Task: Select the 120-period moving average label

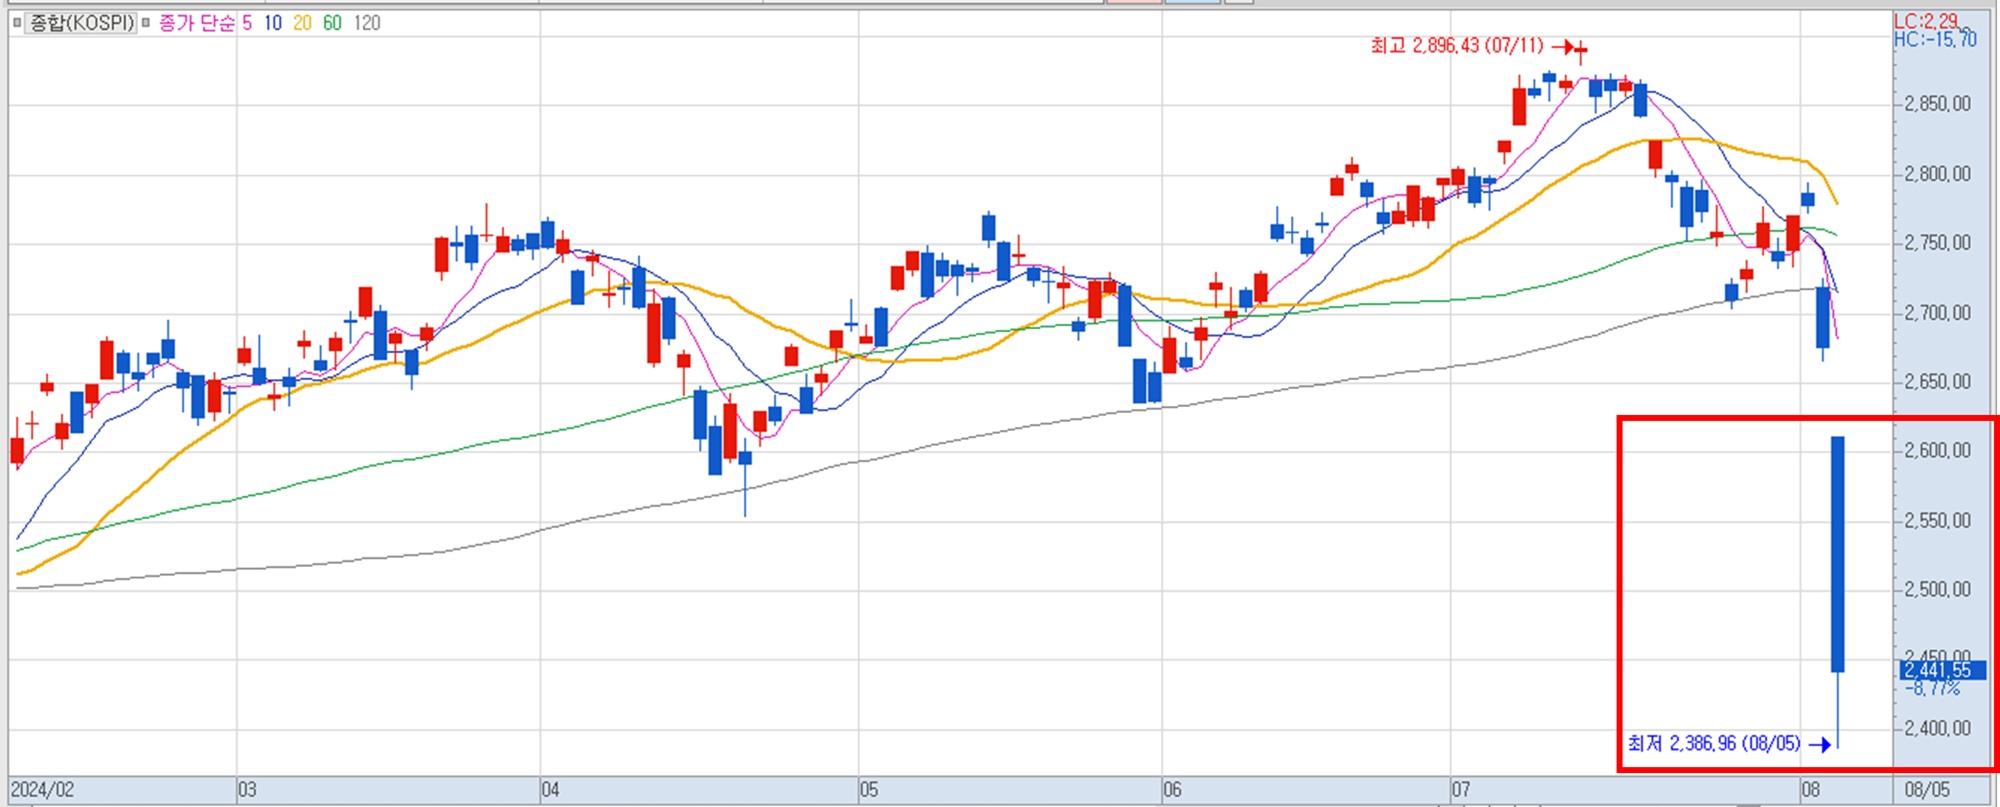Action: 367,22
